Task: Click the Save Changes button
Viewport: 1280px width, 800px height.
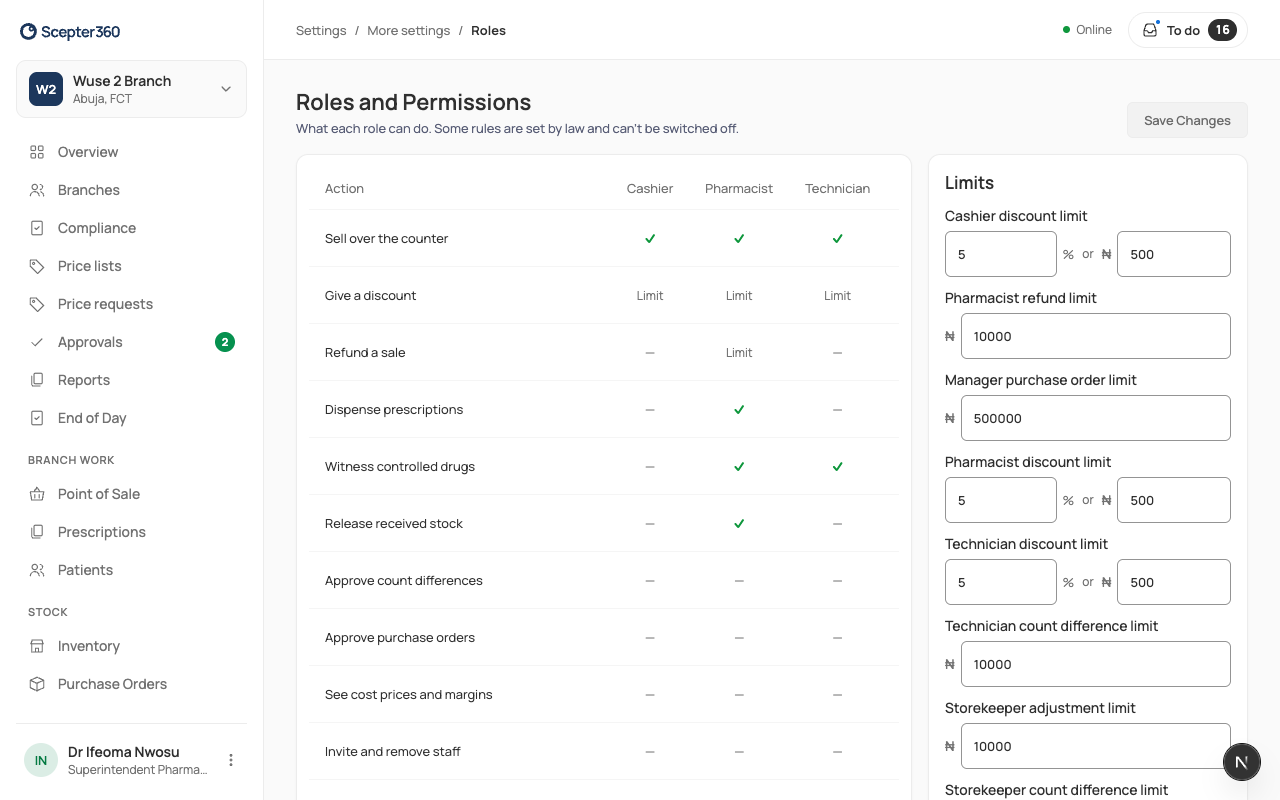Action: tap(1187, 120)
